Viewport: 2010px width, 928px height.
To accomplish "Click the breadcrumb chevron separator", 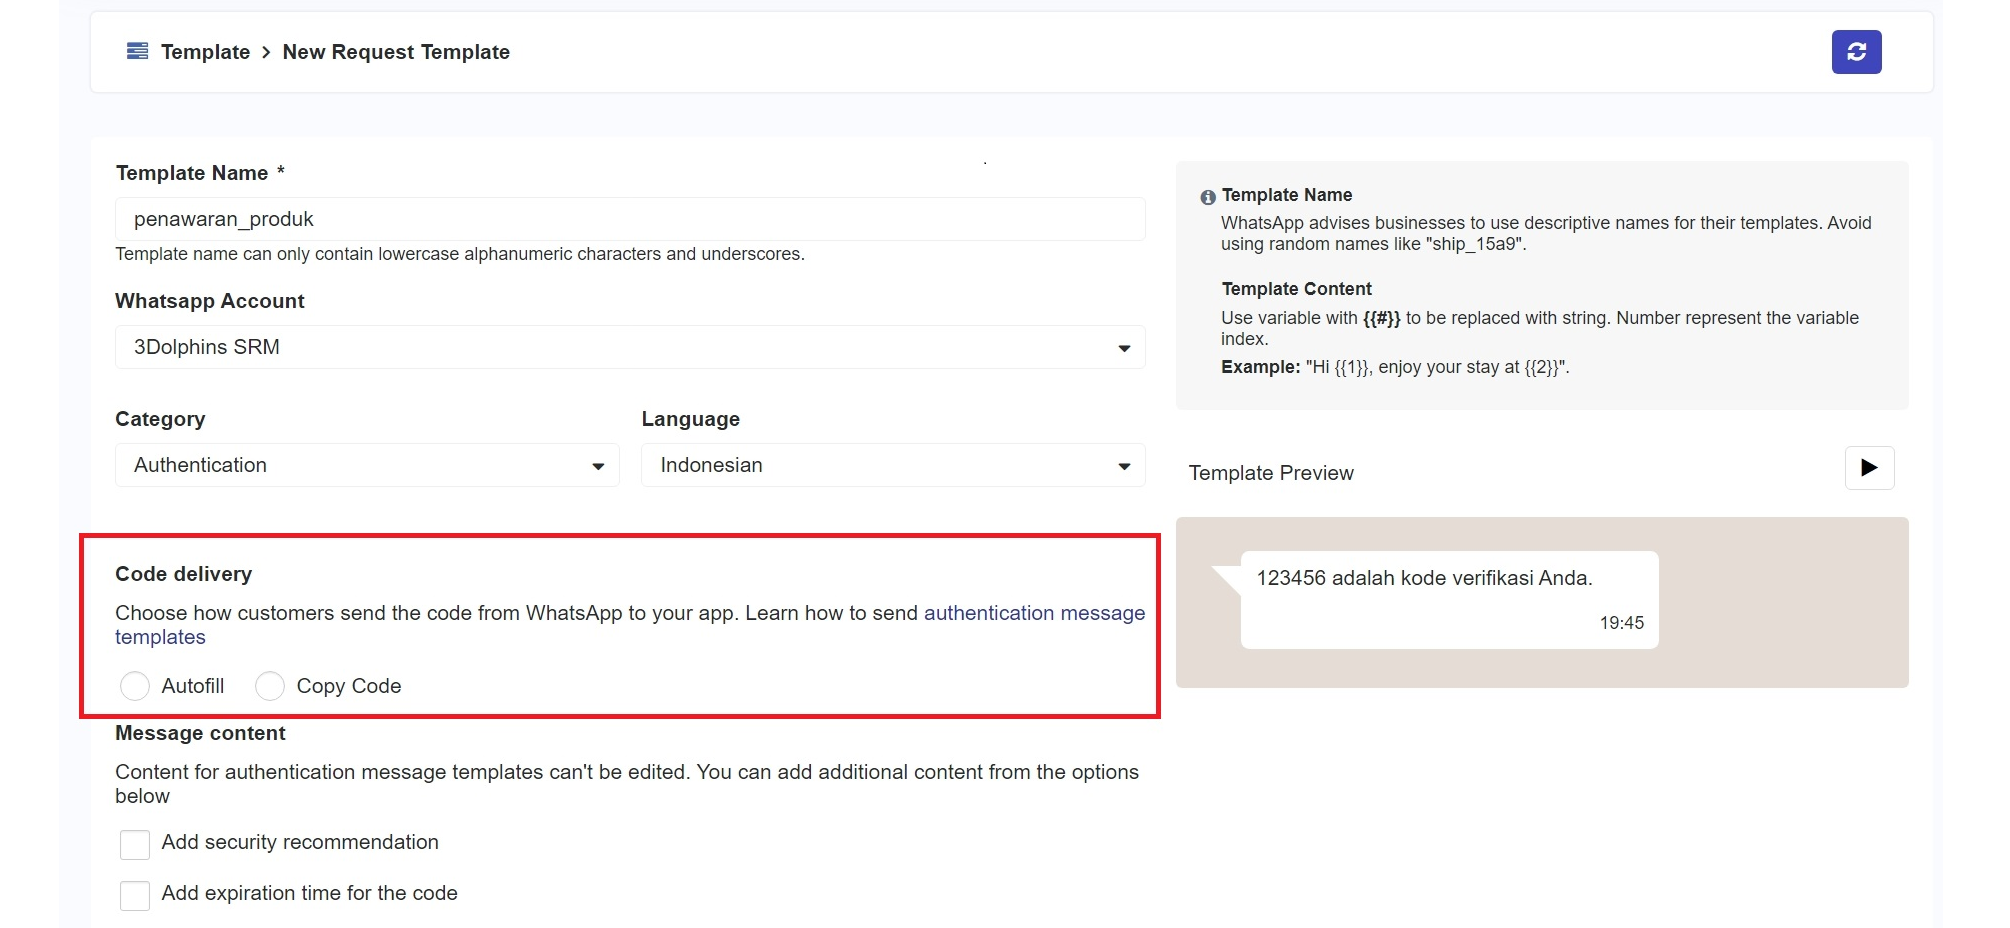I will coord(266,52).
